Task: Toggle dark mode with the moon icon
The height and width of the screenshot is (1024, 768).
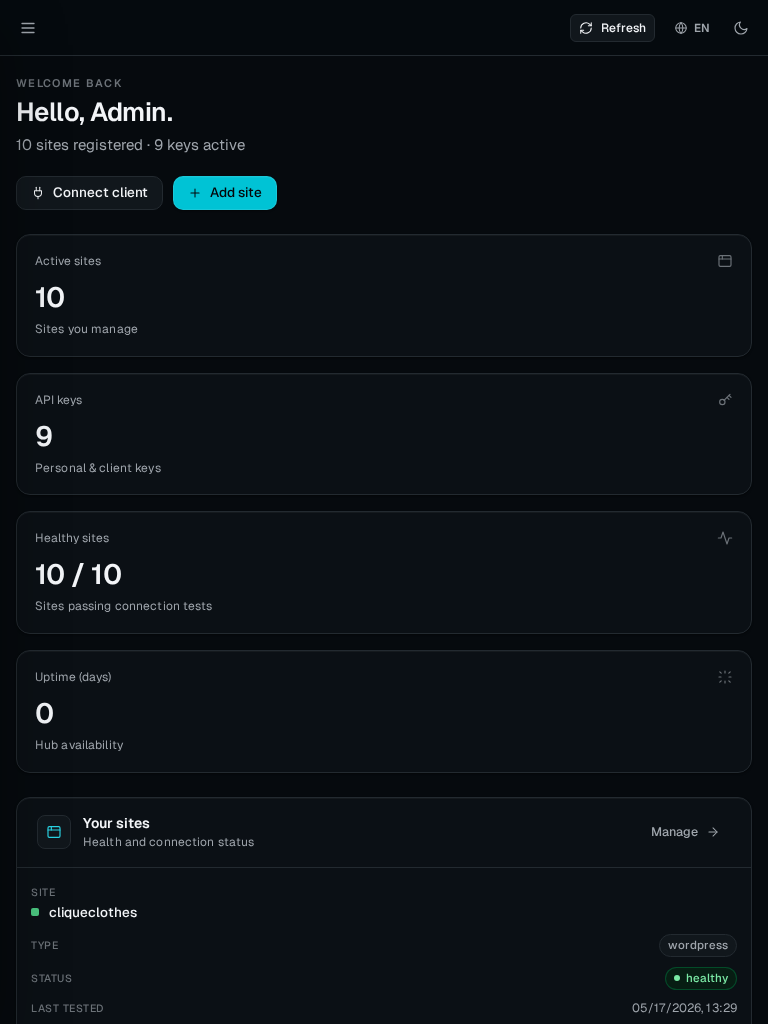Action: (x=741, y=28)
